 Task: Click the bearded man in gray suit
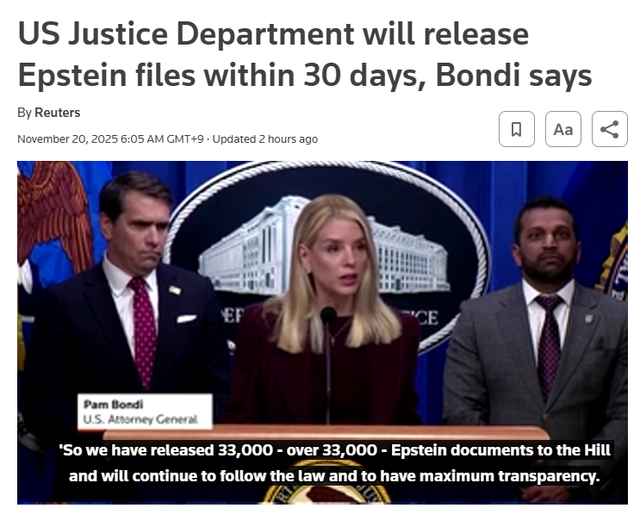(x=539, y=318)
